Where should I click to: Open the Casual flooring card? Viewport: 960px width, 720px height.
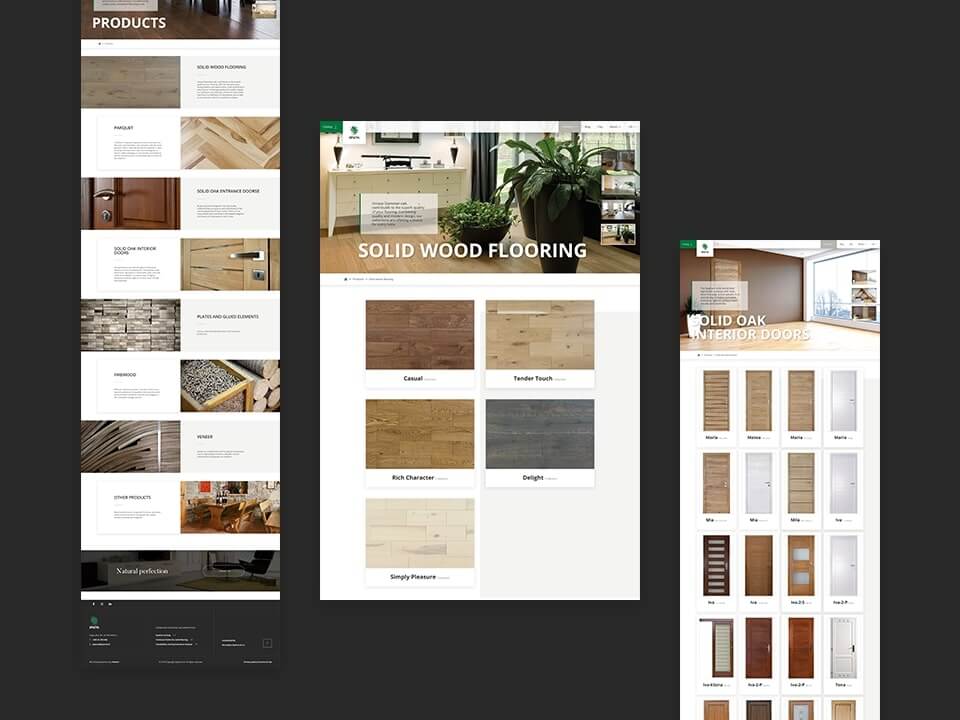420,343
